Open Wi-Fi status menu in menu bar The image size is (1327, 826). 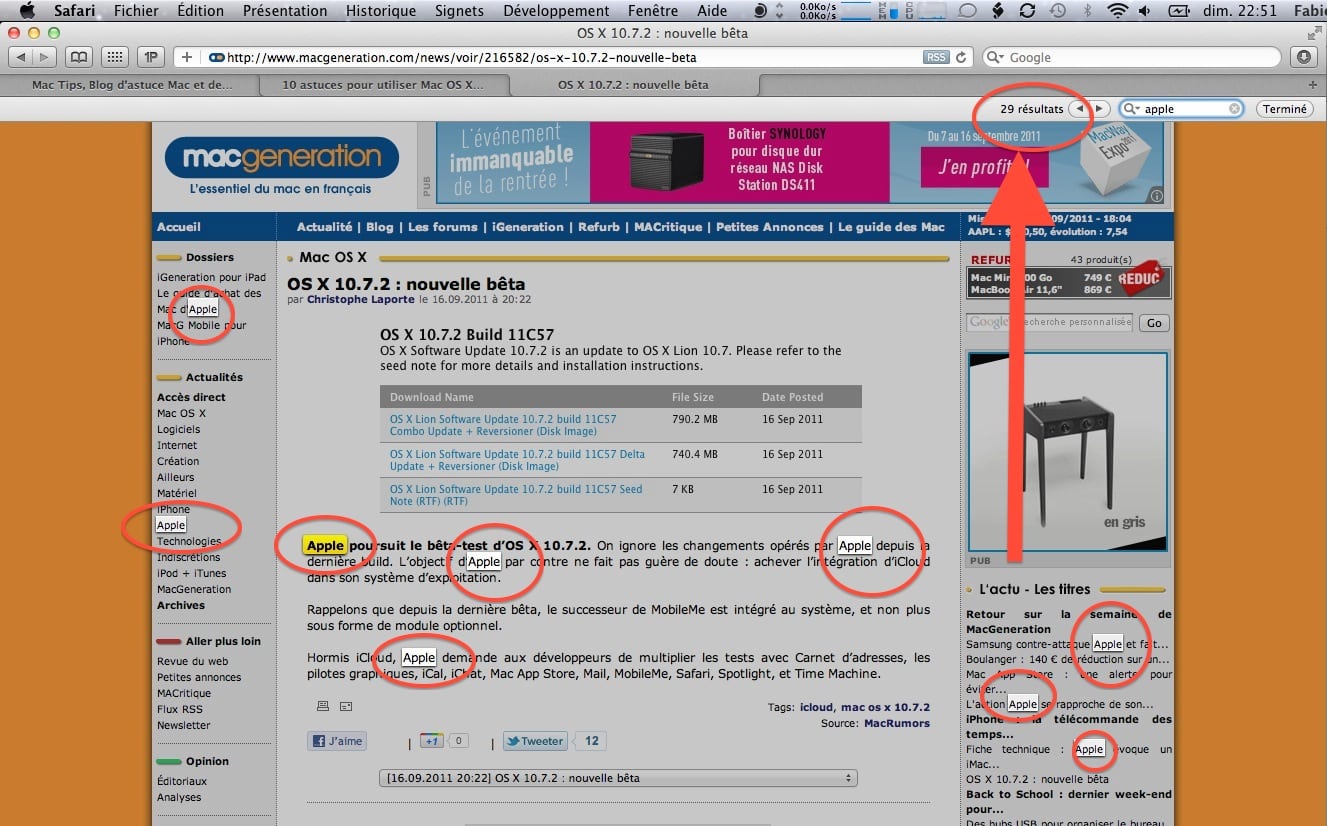[1118, 11]
